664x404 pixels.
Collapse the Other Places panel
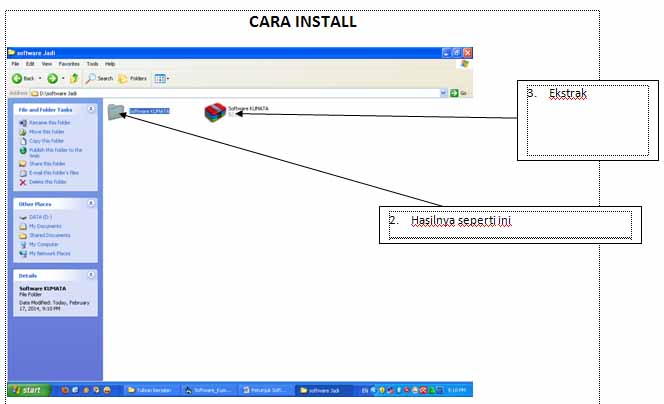(x=91, y=203)
